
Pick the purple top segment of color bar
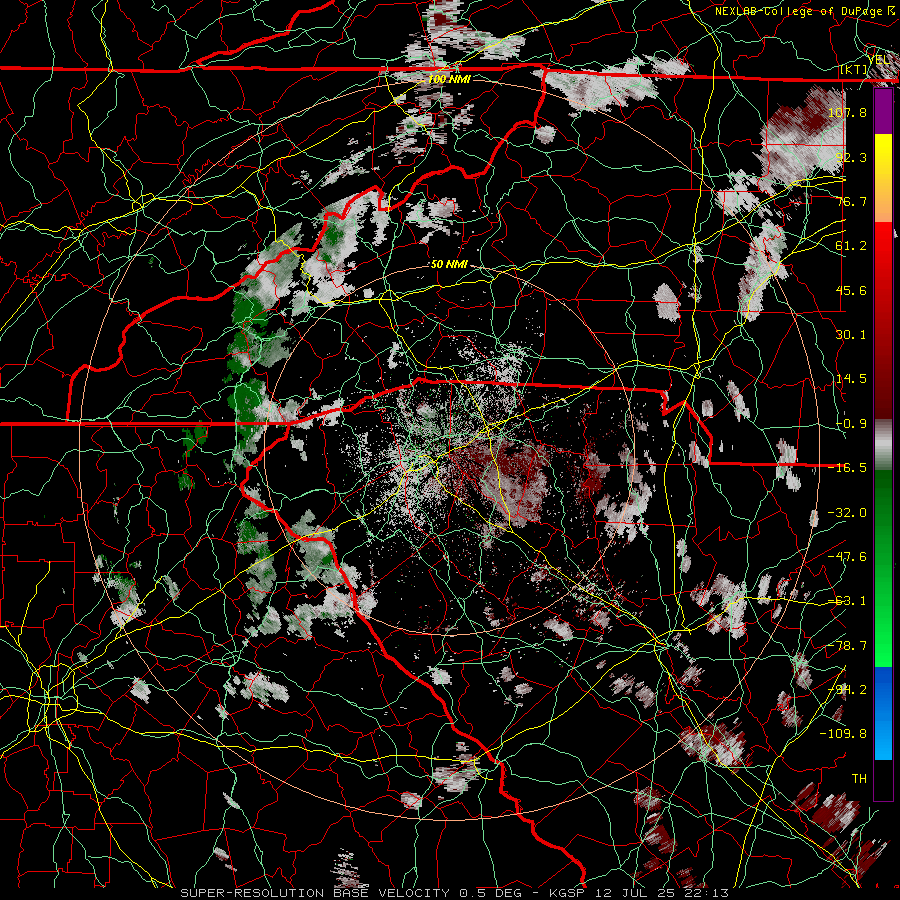point(883,111)
